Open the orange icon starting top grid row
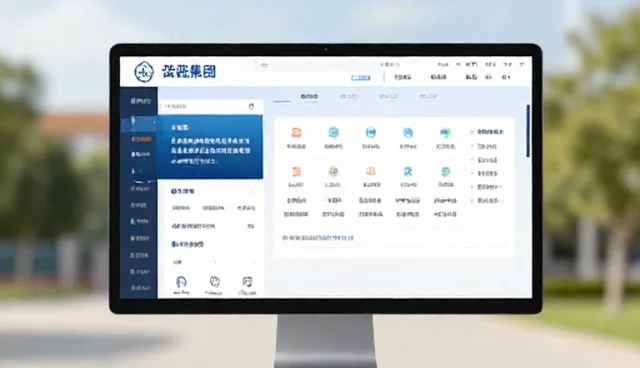 click(296, 133)
